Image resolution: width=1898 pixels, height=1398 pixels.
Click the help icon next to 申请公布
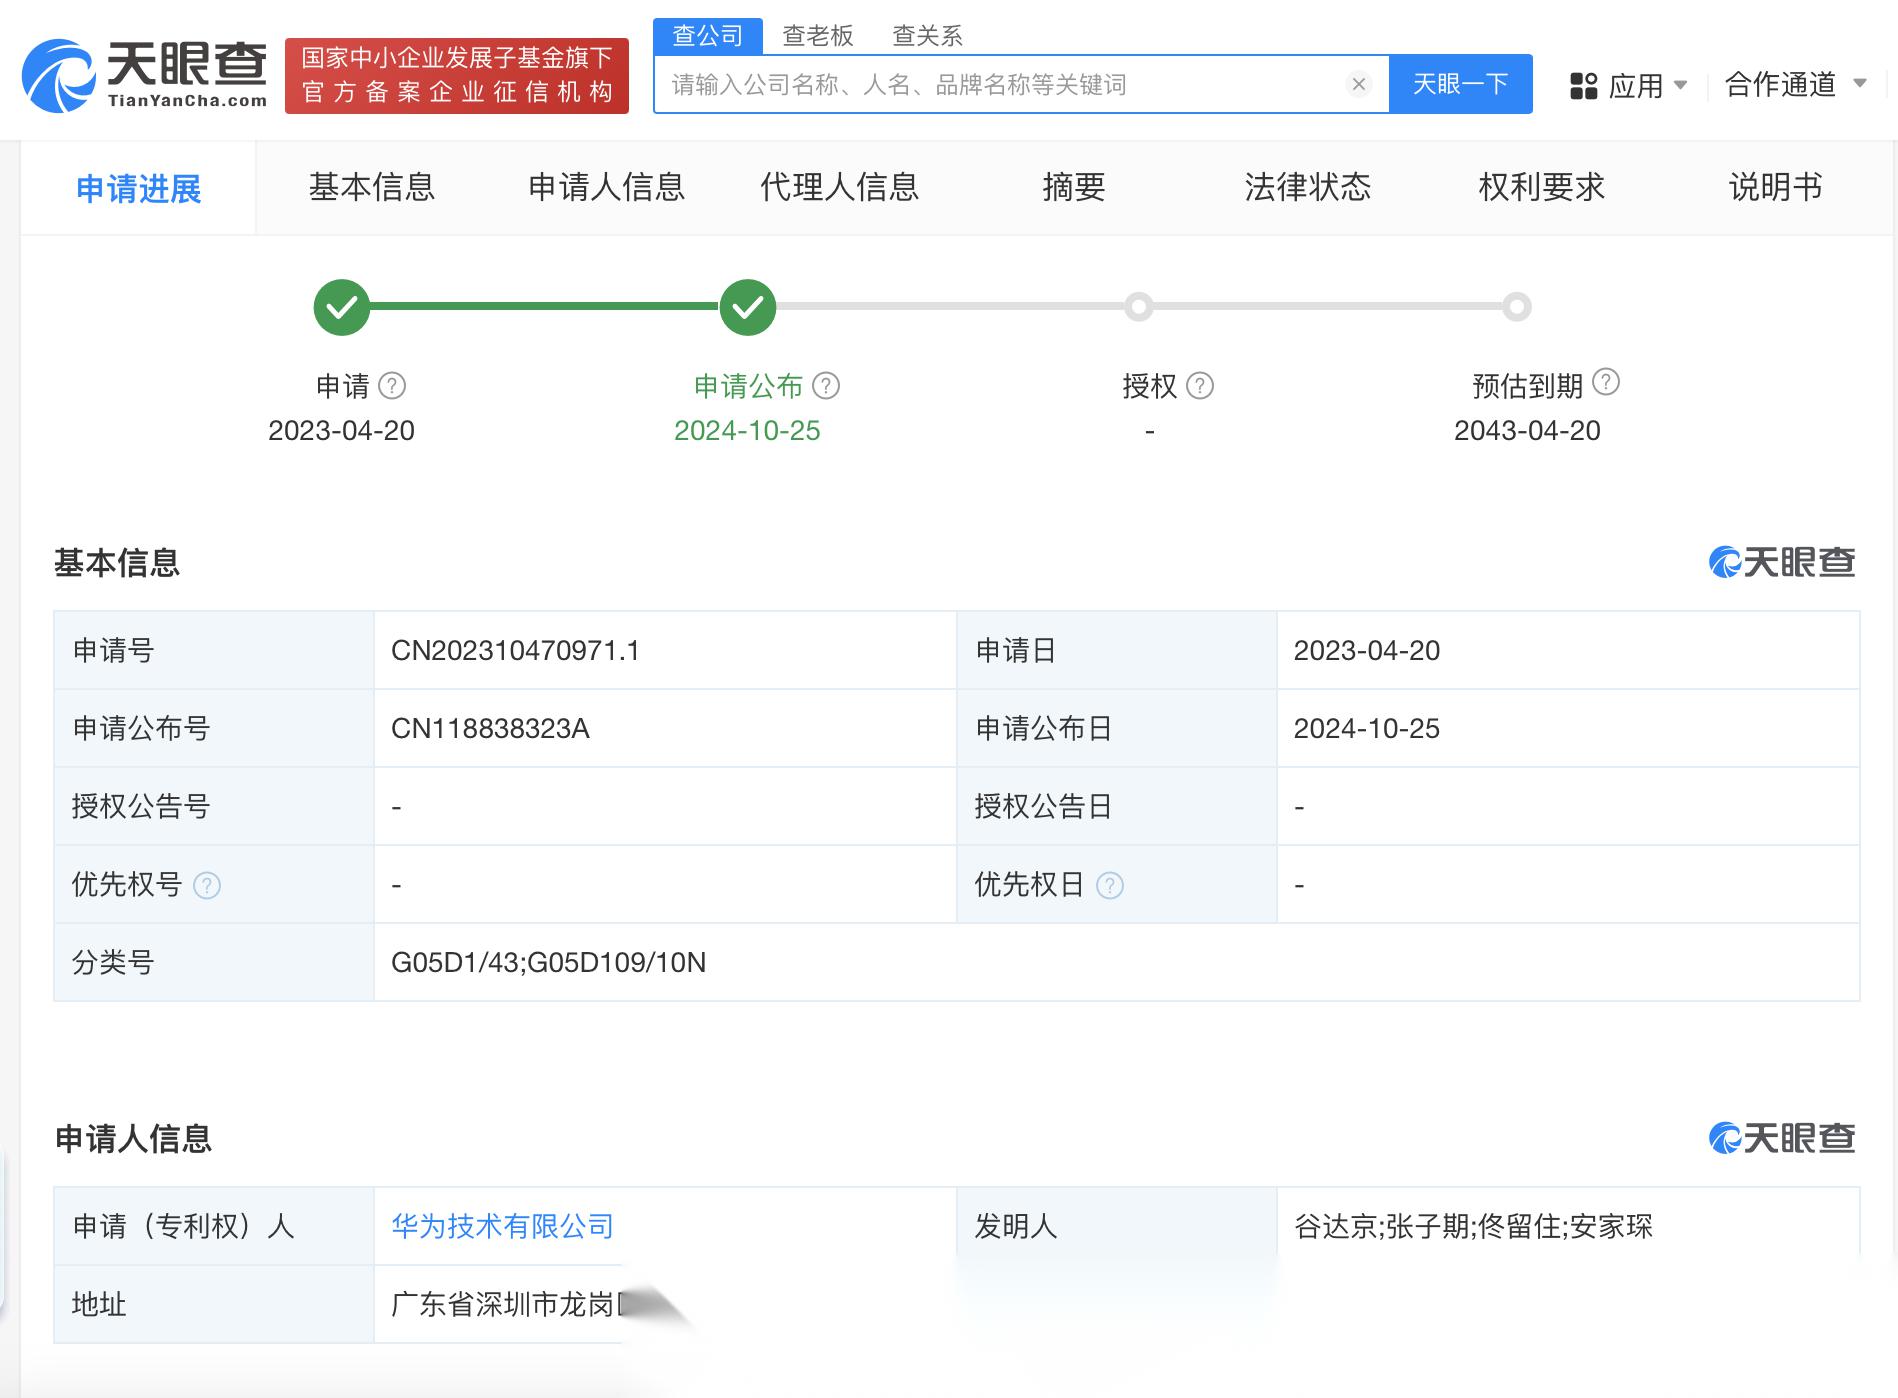point(826,385)
